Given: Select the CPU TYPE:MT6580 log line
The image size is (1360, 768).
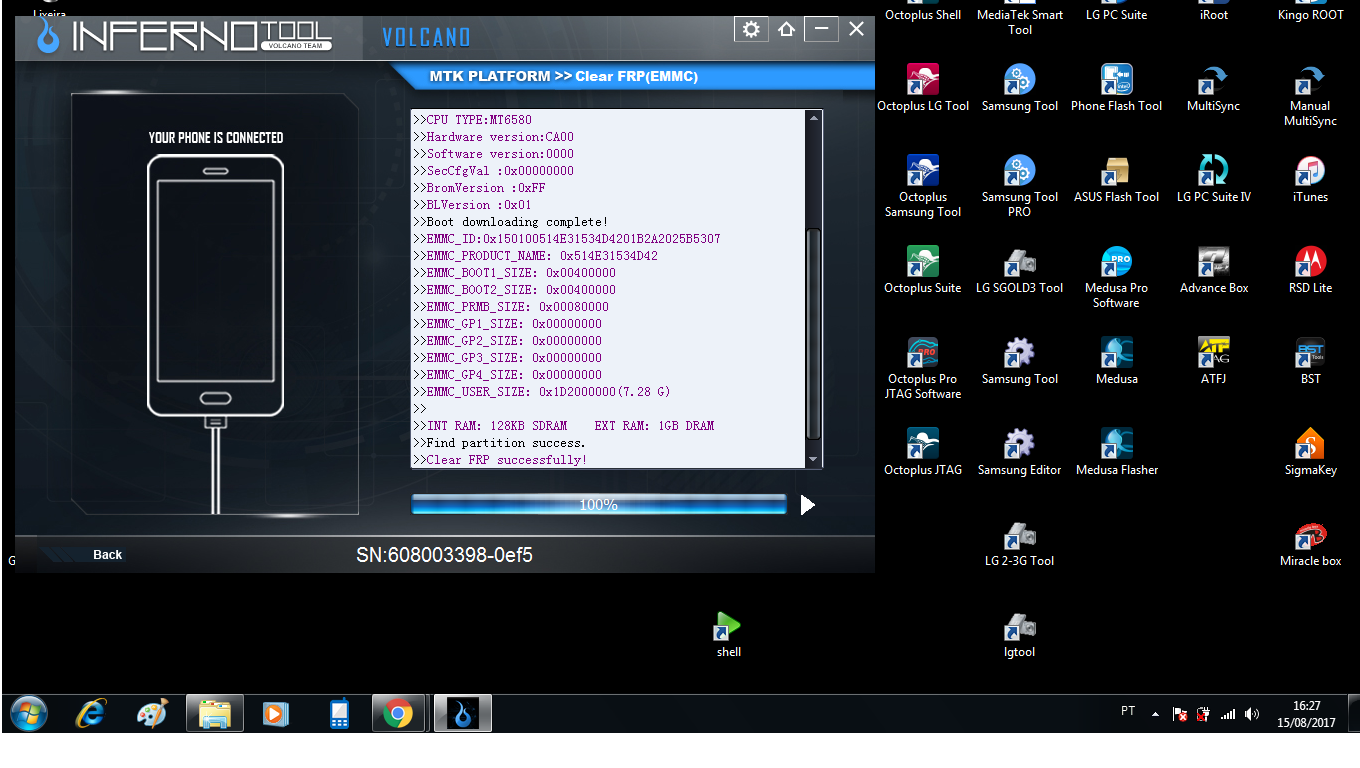Looking at the screenshot, I should coord(473,120).
